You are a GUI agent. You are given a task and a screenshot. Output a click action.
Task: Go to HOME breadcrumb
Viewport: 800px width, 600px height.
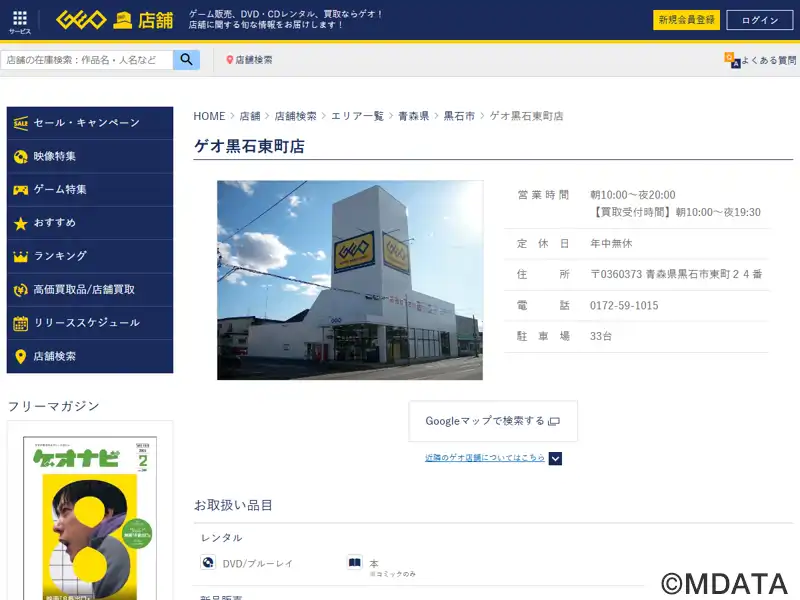pos(209,116)
